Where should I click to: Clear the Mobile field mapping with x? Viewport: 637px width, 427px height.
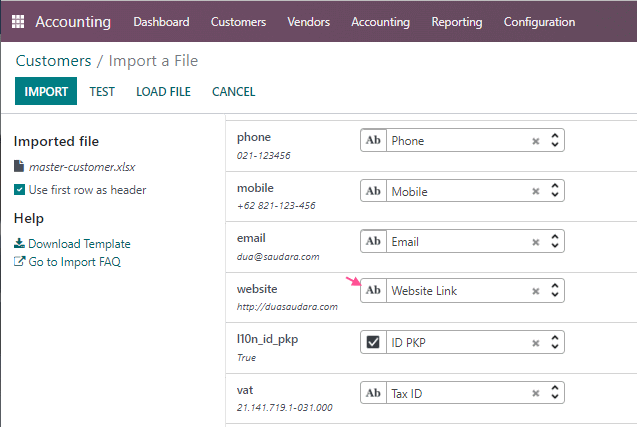pos(536,191)
